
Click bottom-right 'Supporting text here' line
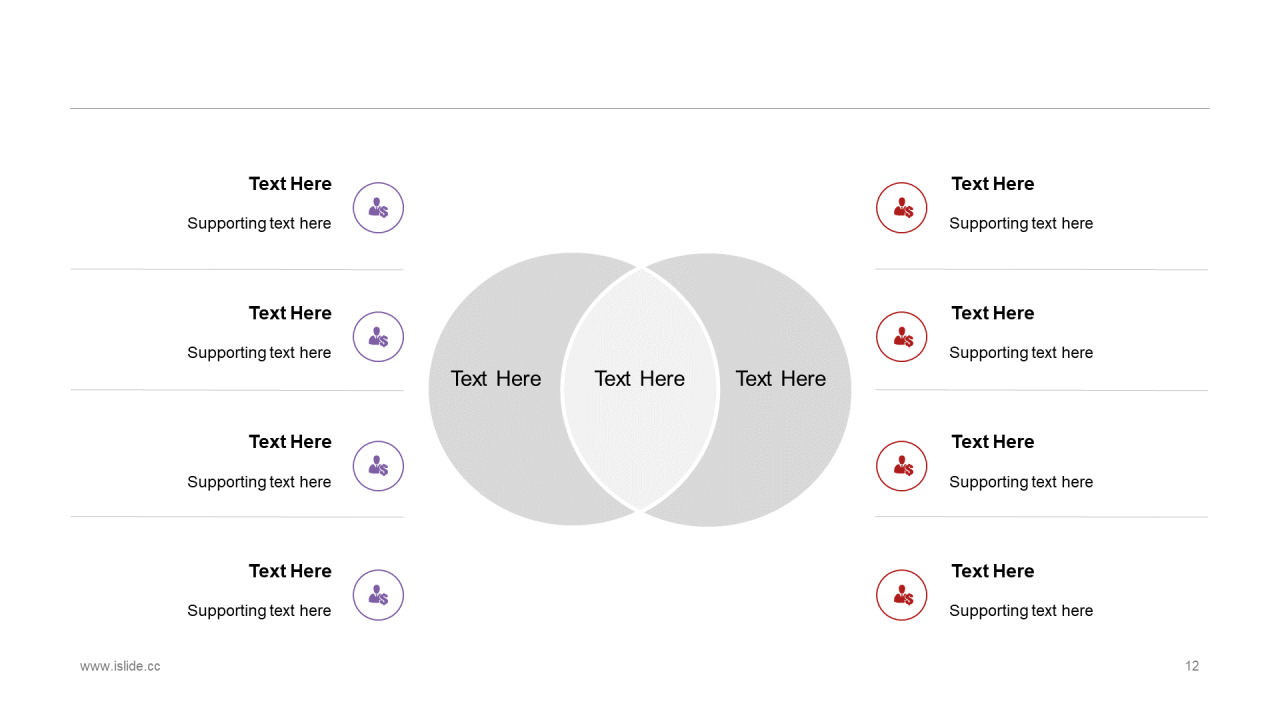tap(1021, 611)
